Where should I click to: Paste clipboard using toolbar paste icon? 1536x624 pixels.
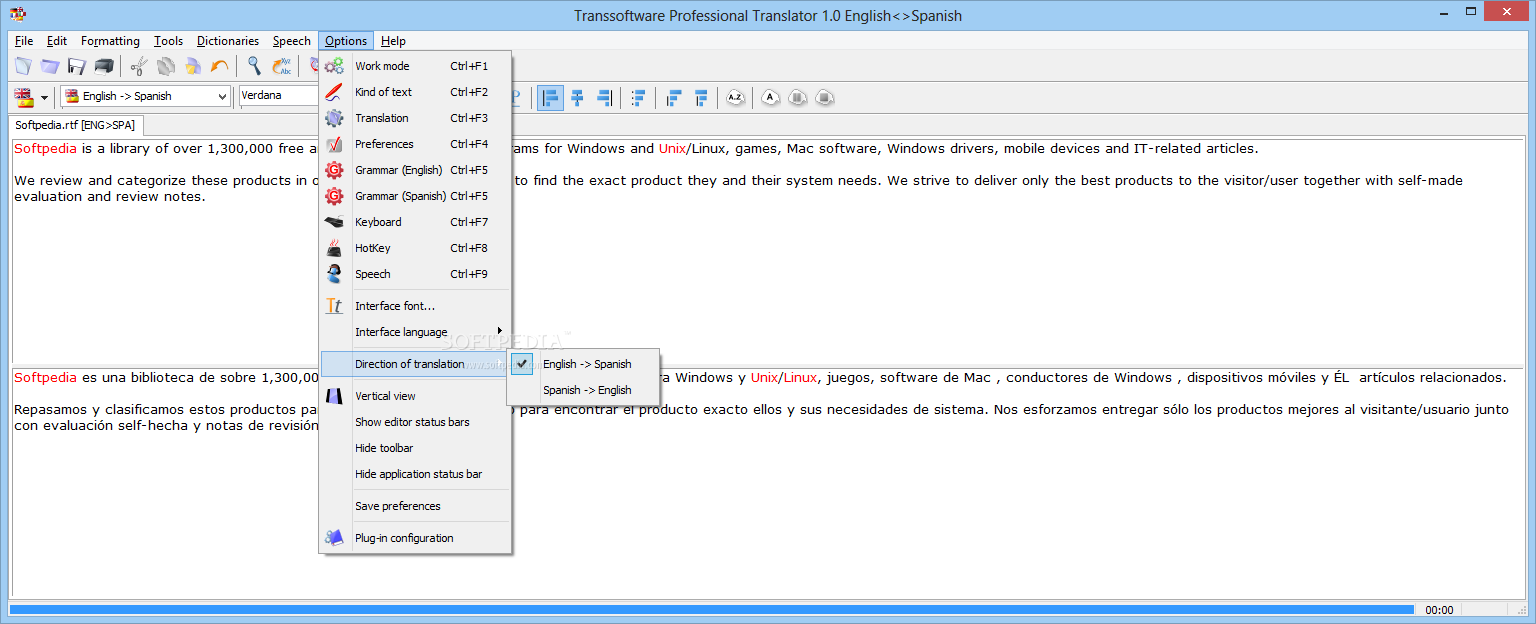tap(193, 66)
